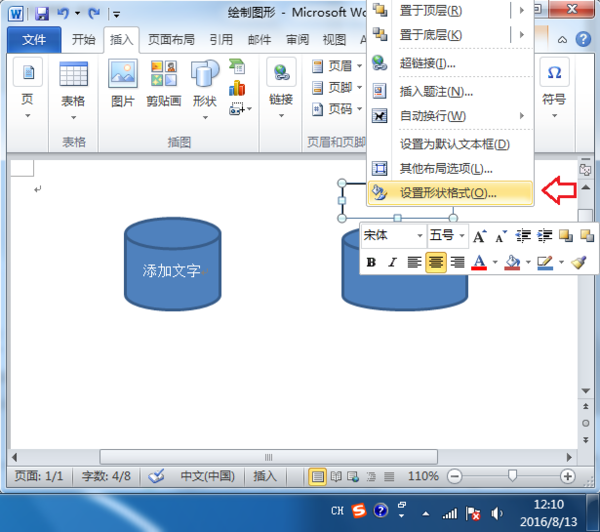This screenshot has height=532, width=600.
Task: Click the Save icon in quick access toolbar
Action: pos(42,14)
